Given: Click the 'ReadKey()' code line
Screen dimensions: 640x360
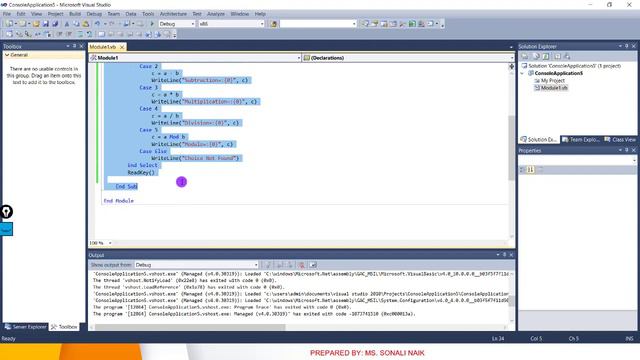Looking at the screenshot, I should point(141,173).
